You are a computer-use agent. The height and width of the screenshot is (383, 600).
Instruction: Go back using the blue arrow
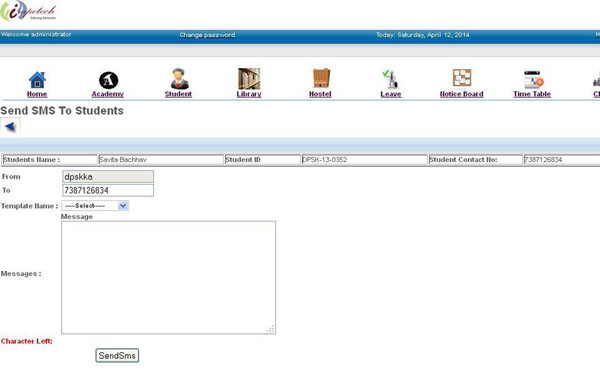10,126
